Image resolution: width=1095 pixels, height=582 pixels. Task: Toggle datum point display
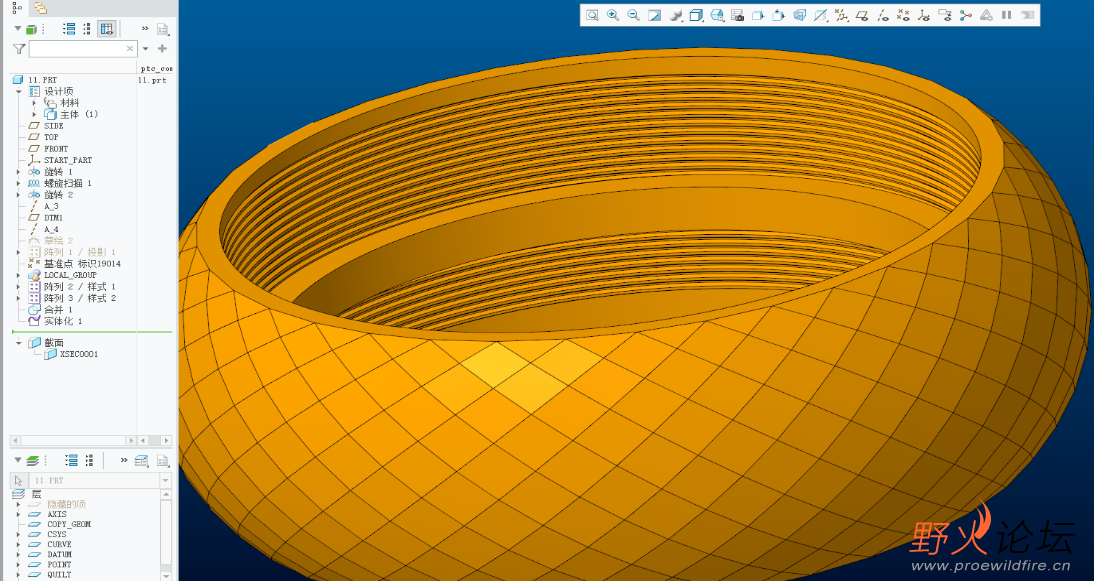pyautogui.click(x=903, y=15)
